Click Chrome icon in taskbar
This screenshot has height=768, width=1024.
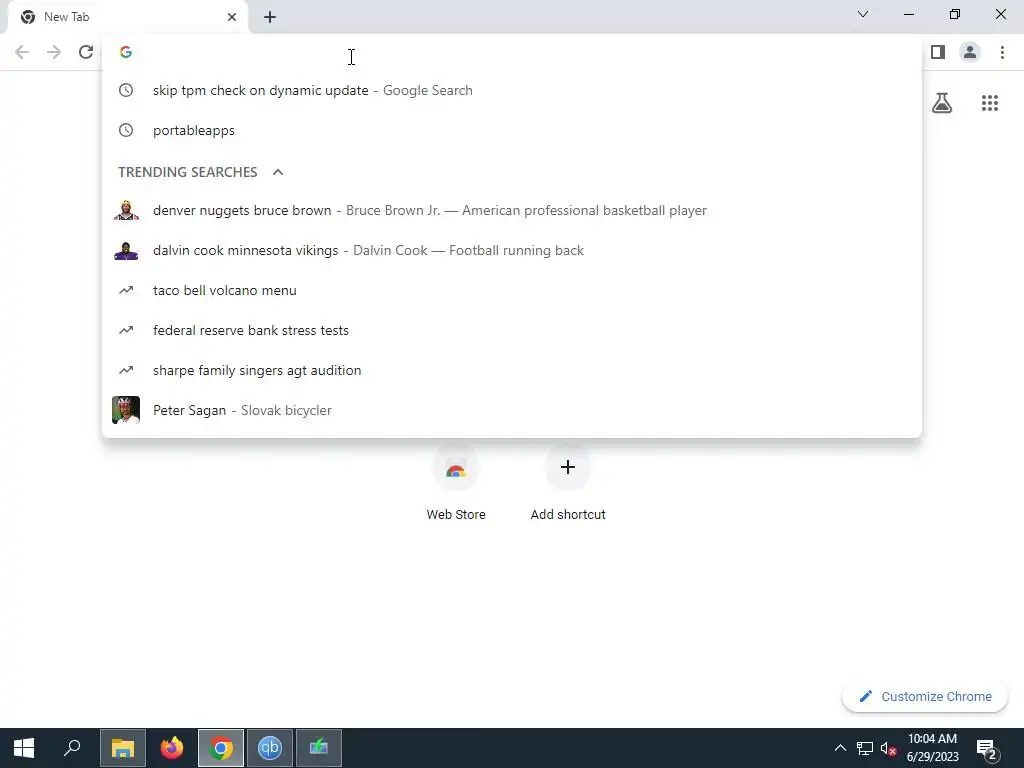pos(221,748)
